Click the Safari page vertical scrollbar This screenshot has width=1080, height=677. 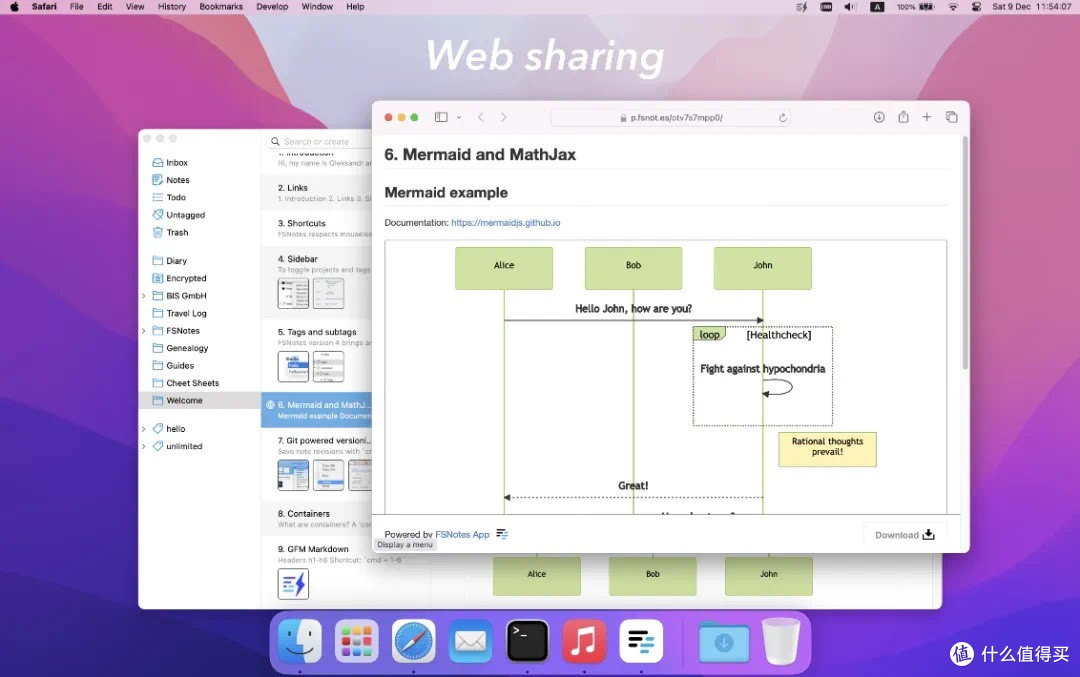[x=965, y=253]
